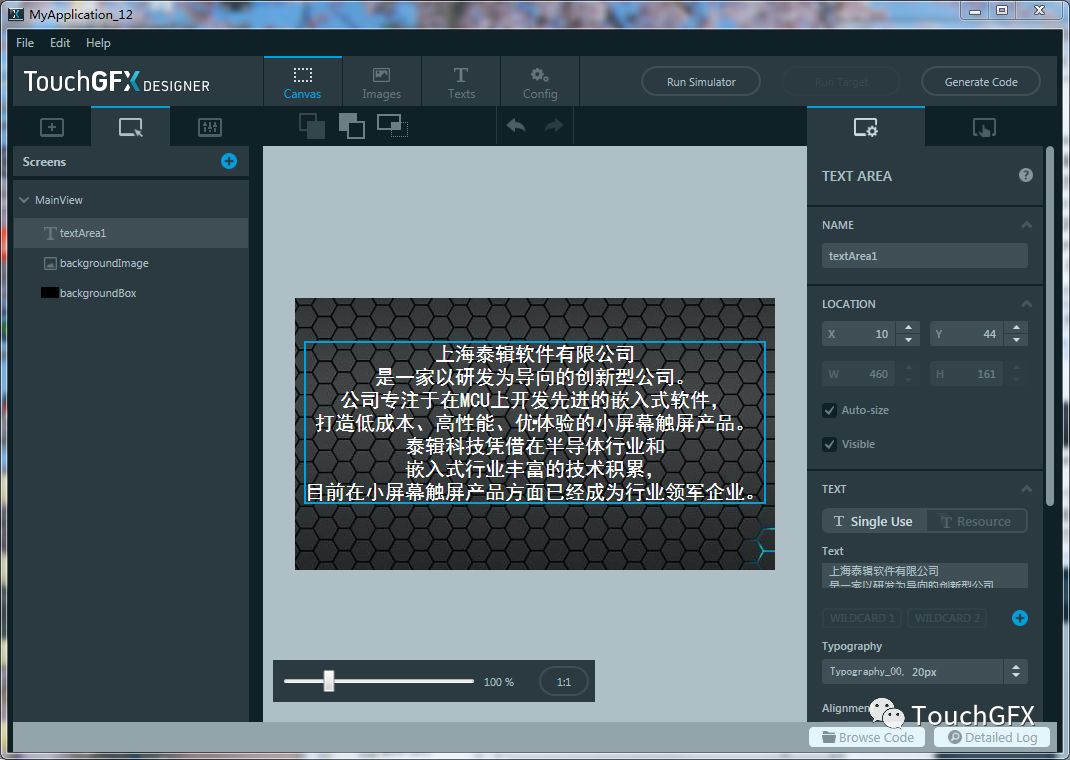This screenshot has height=760, width=1070.
Task: Click the Browse Code button
Action: pyautogui.click(x=867, y=737)
